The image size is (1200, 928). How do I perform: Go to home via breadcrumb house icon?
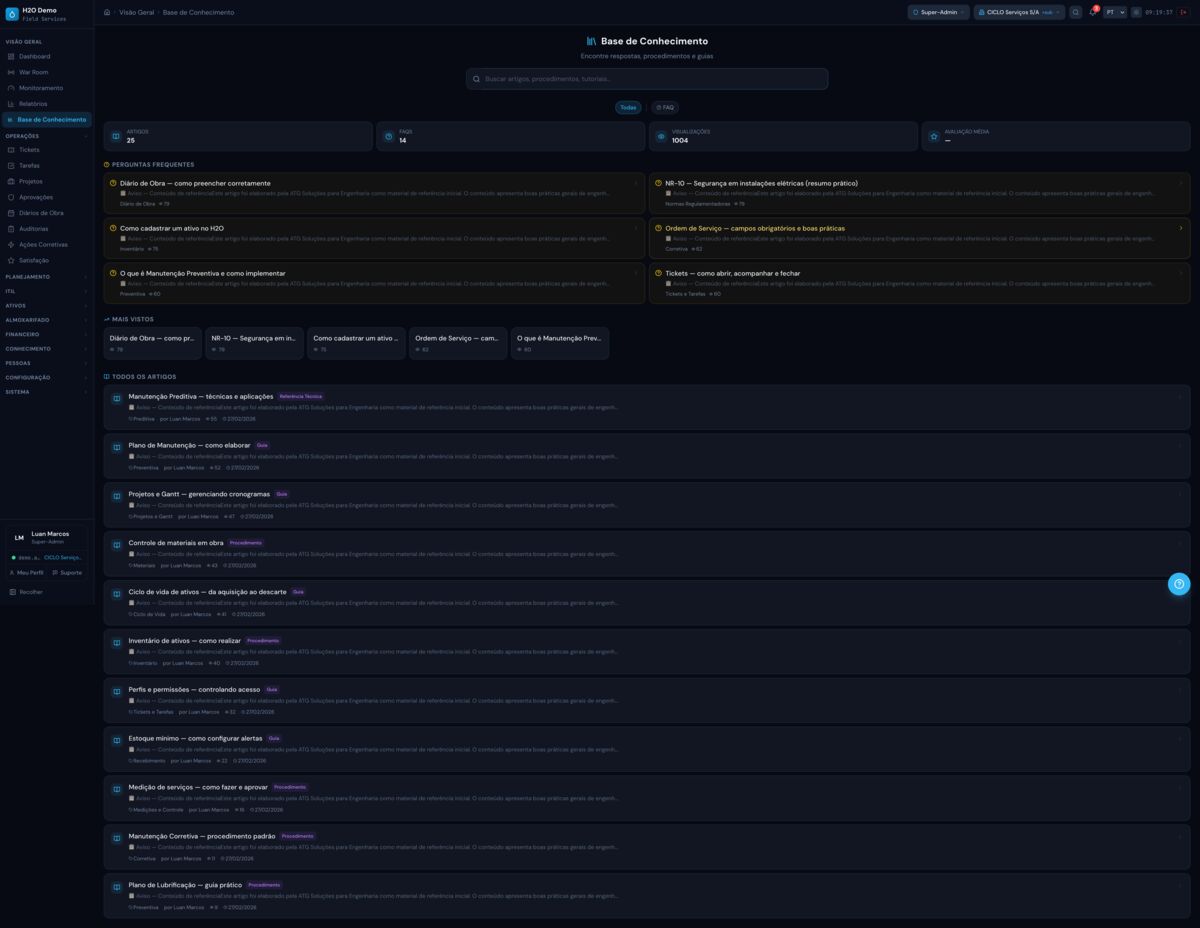pos(107,12)
